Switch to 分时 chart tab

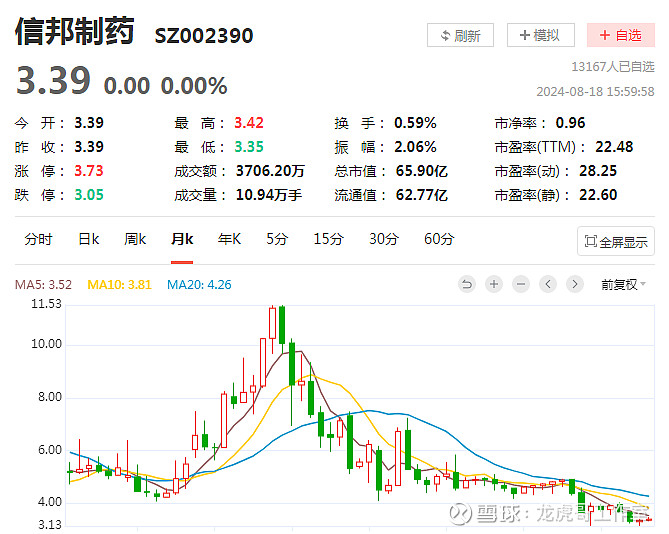click(x=38, y=239)
